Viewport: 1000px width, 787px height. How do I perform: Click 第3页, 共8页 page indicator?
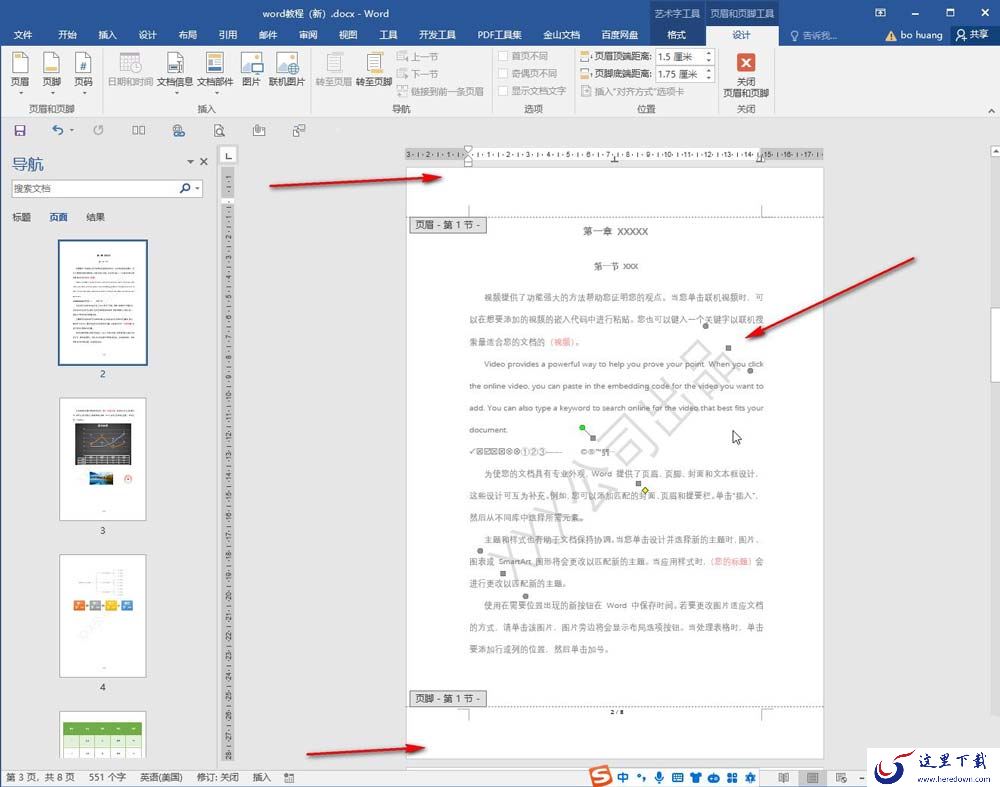pyautogui.click(x=40, y=777)
